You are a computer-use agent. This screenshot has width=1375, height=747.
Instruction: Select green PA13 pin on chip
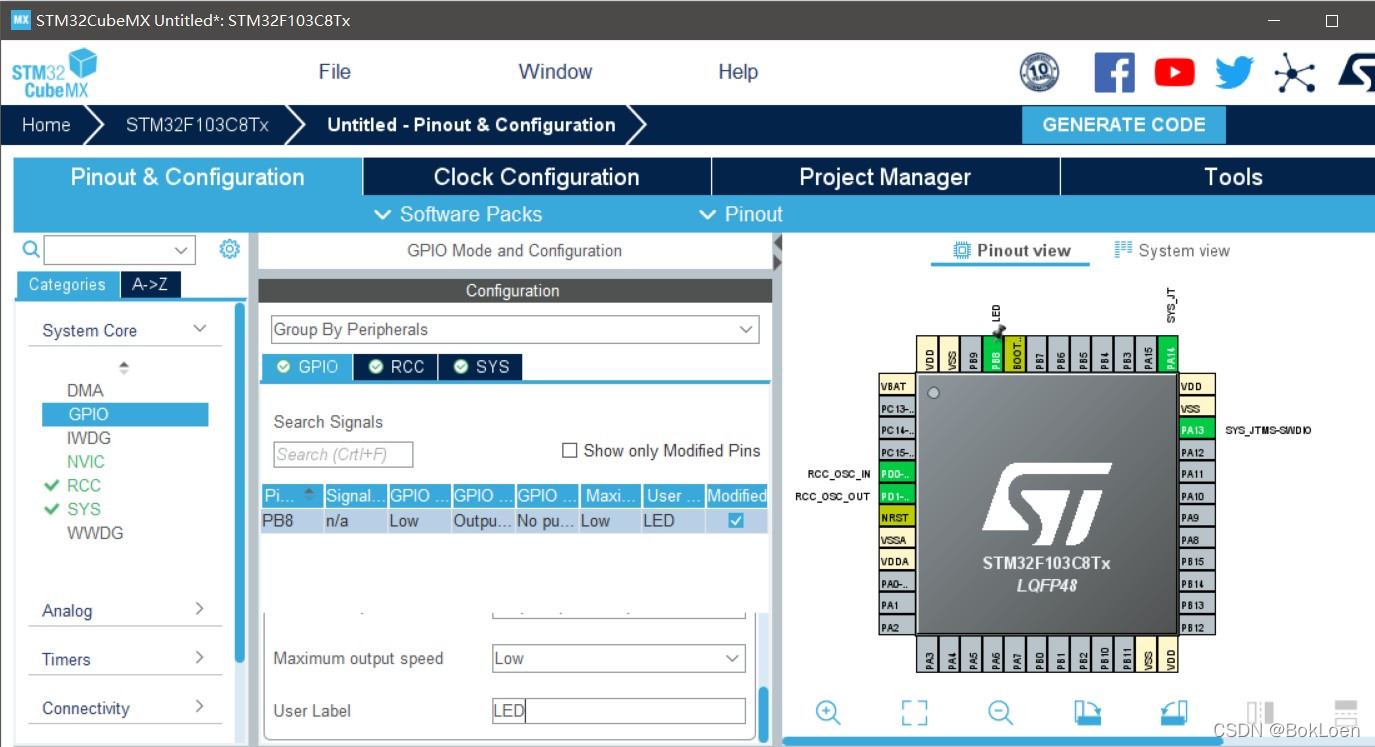point(1196,430)
